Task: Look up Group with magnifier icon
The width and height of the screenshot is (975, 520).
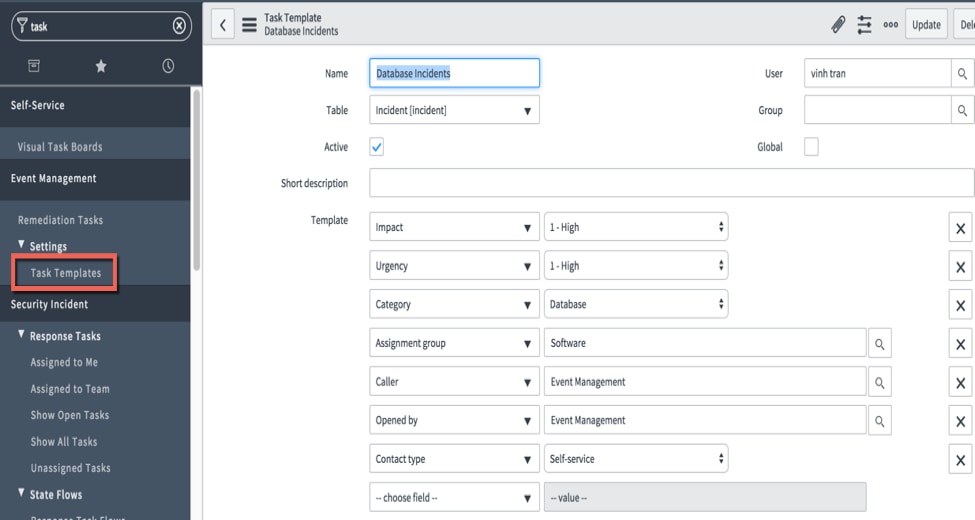Action: pyautogui.click(x=962, y=110)
